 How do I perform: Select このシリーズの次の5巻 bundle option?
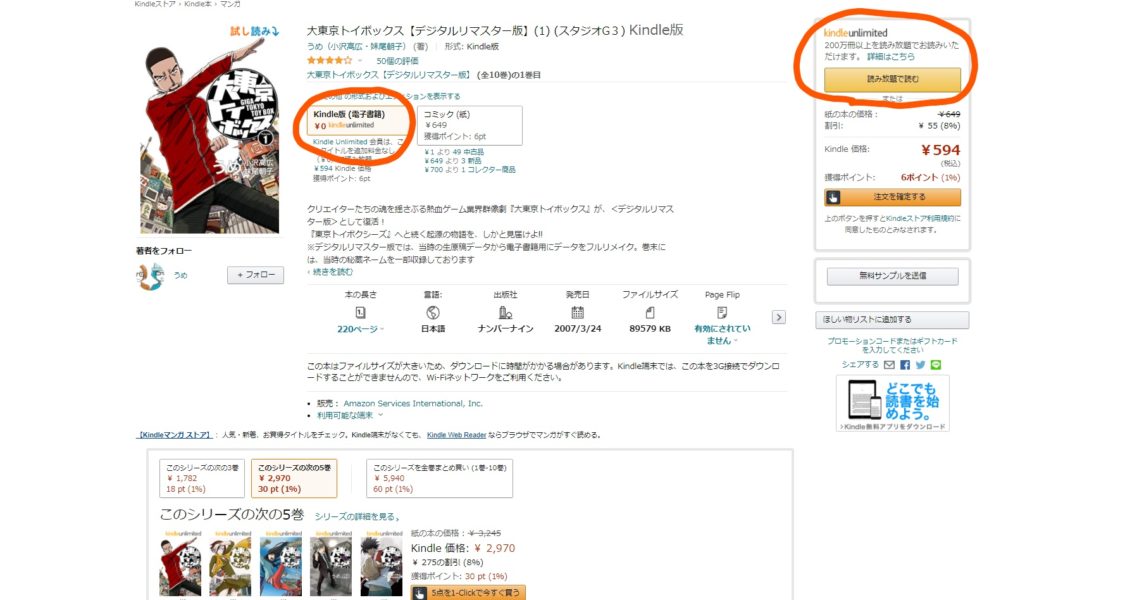coord(294,478)
